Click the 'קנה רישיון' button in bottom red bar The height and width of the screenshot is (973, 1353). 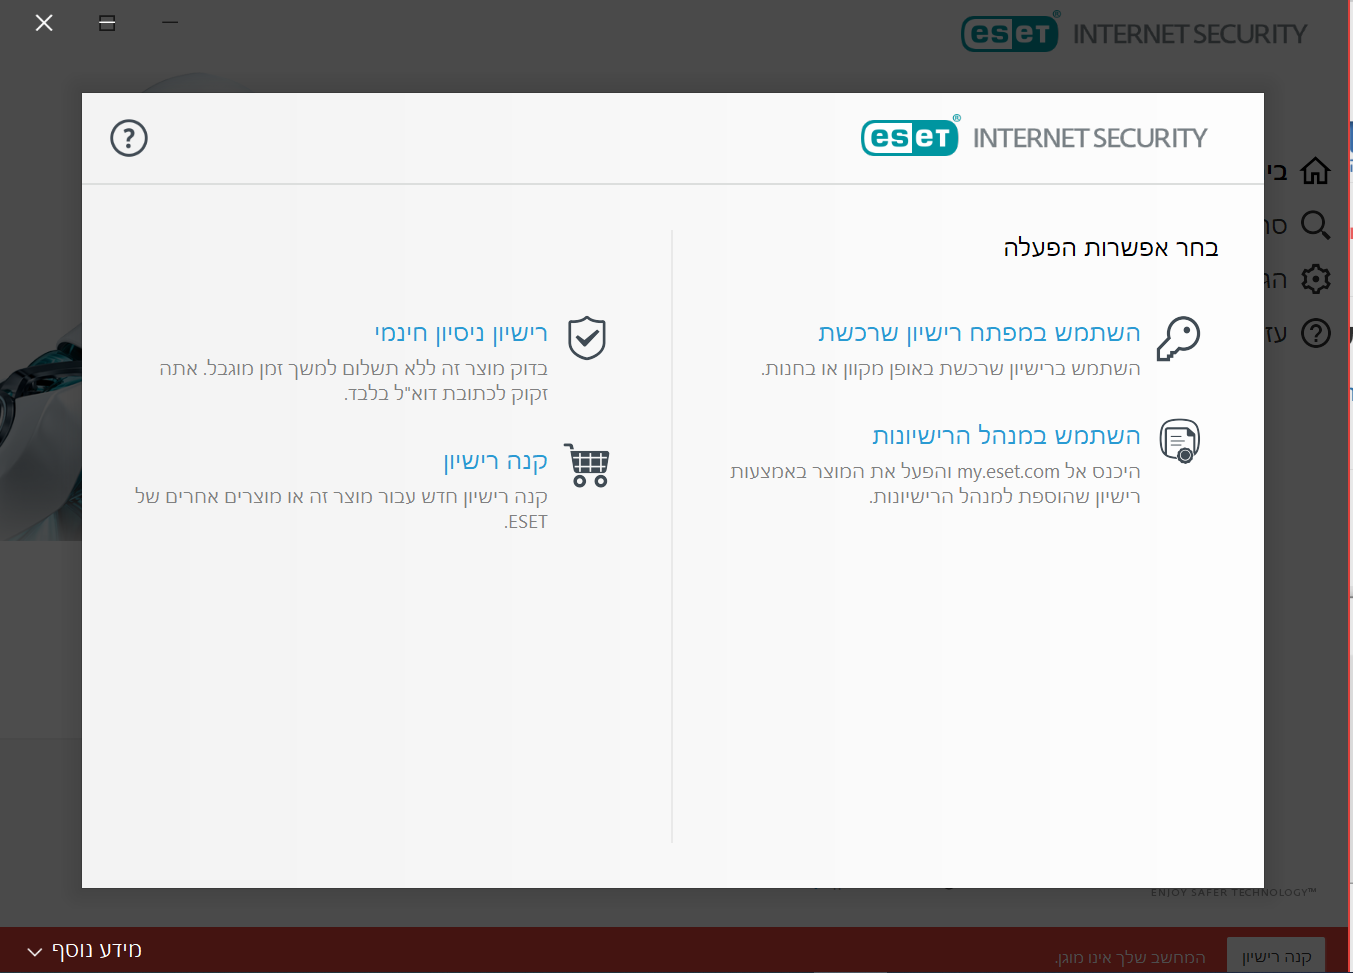(x=1276, y=956)
